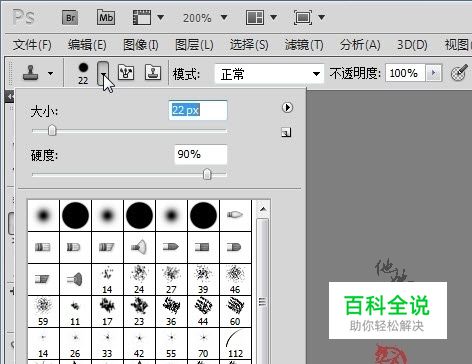Open the 滤镜(T) menu
Viewport: 472px width, 364px height.
click(304, 45)
